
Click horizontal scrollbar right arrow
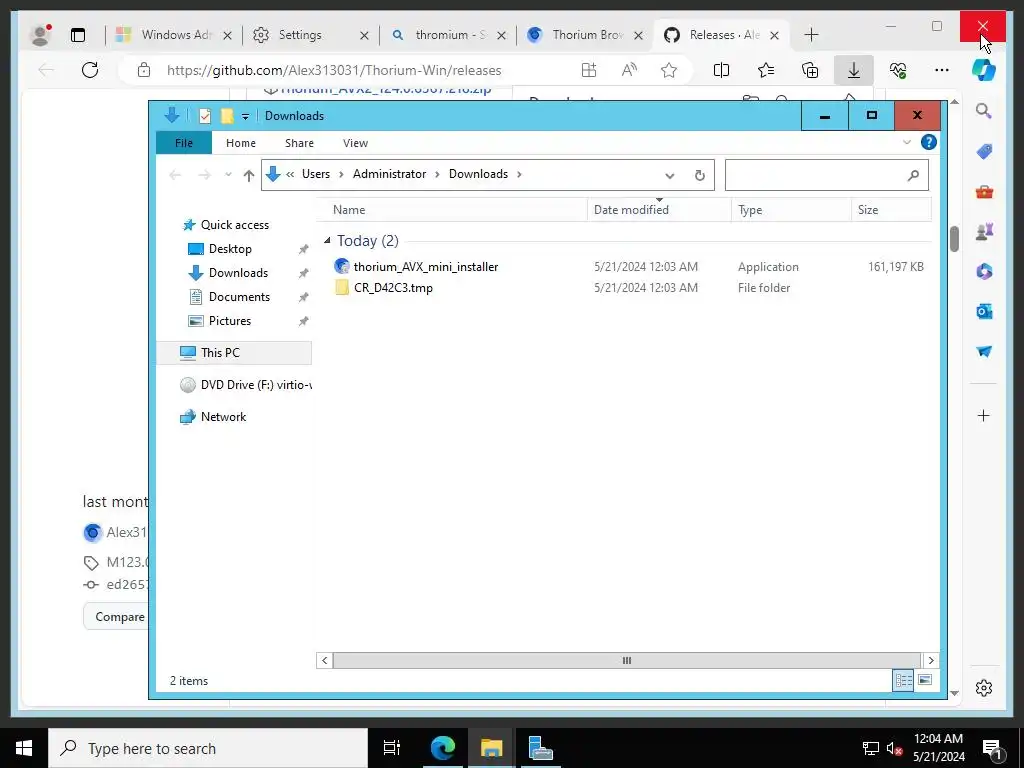(931, 660)
